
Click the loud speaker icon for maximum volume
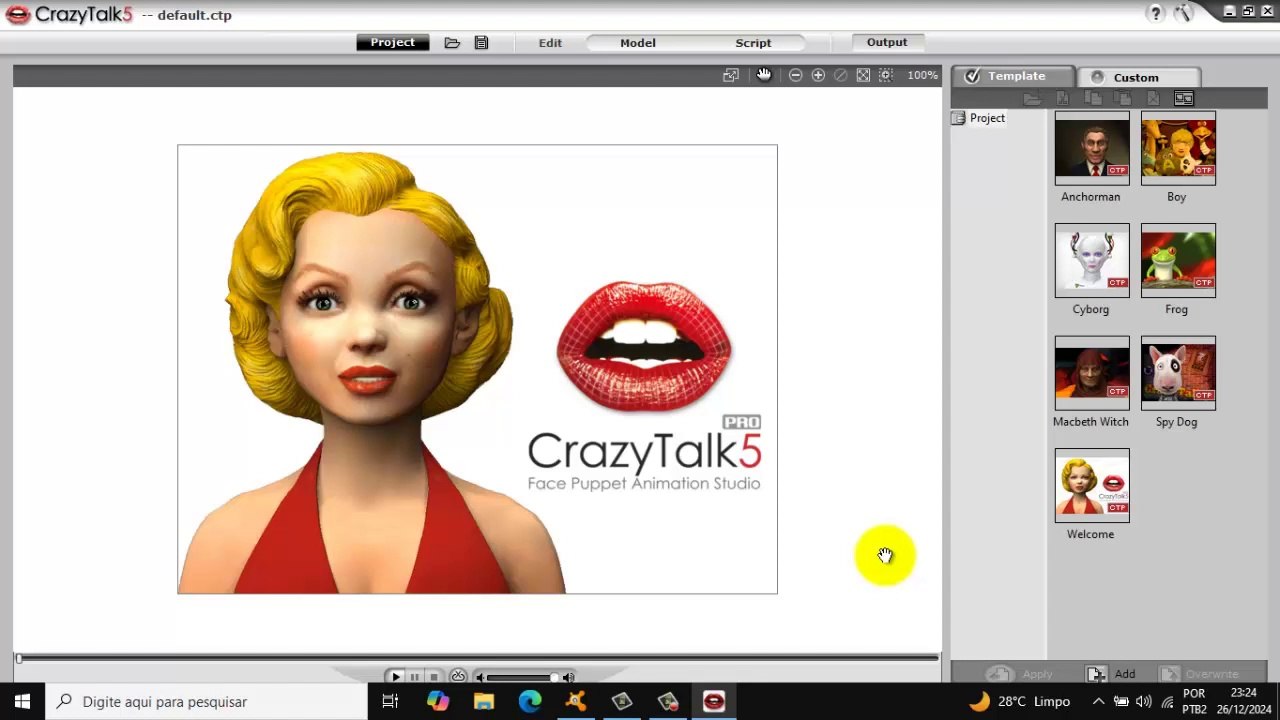pyautogui.click(x=568, y=677)
